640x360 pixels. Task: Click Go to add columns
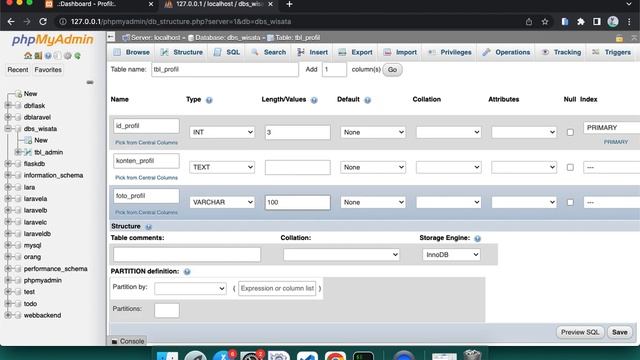(x=392, y=70)
